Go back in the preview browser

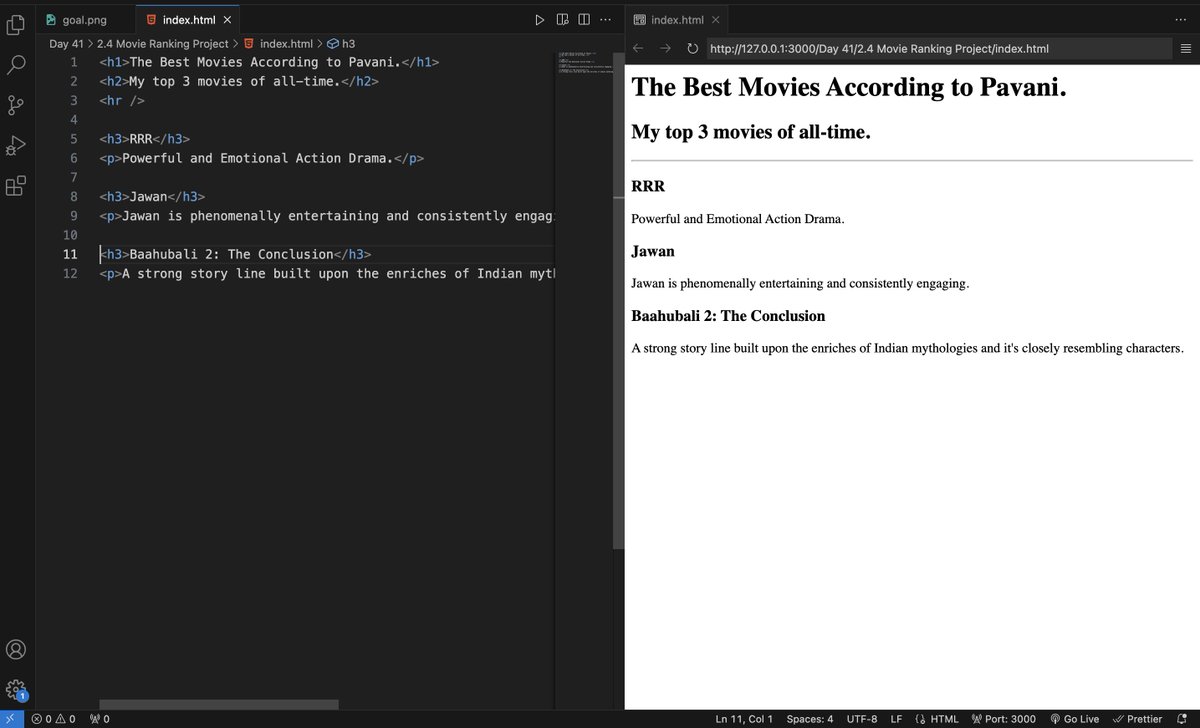639,48
